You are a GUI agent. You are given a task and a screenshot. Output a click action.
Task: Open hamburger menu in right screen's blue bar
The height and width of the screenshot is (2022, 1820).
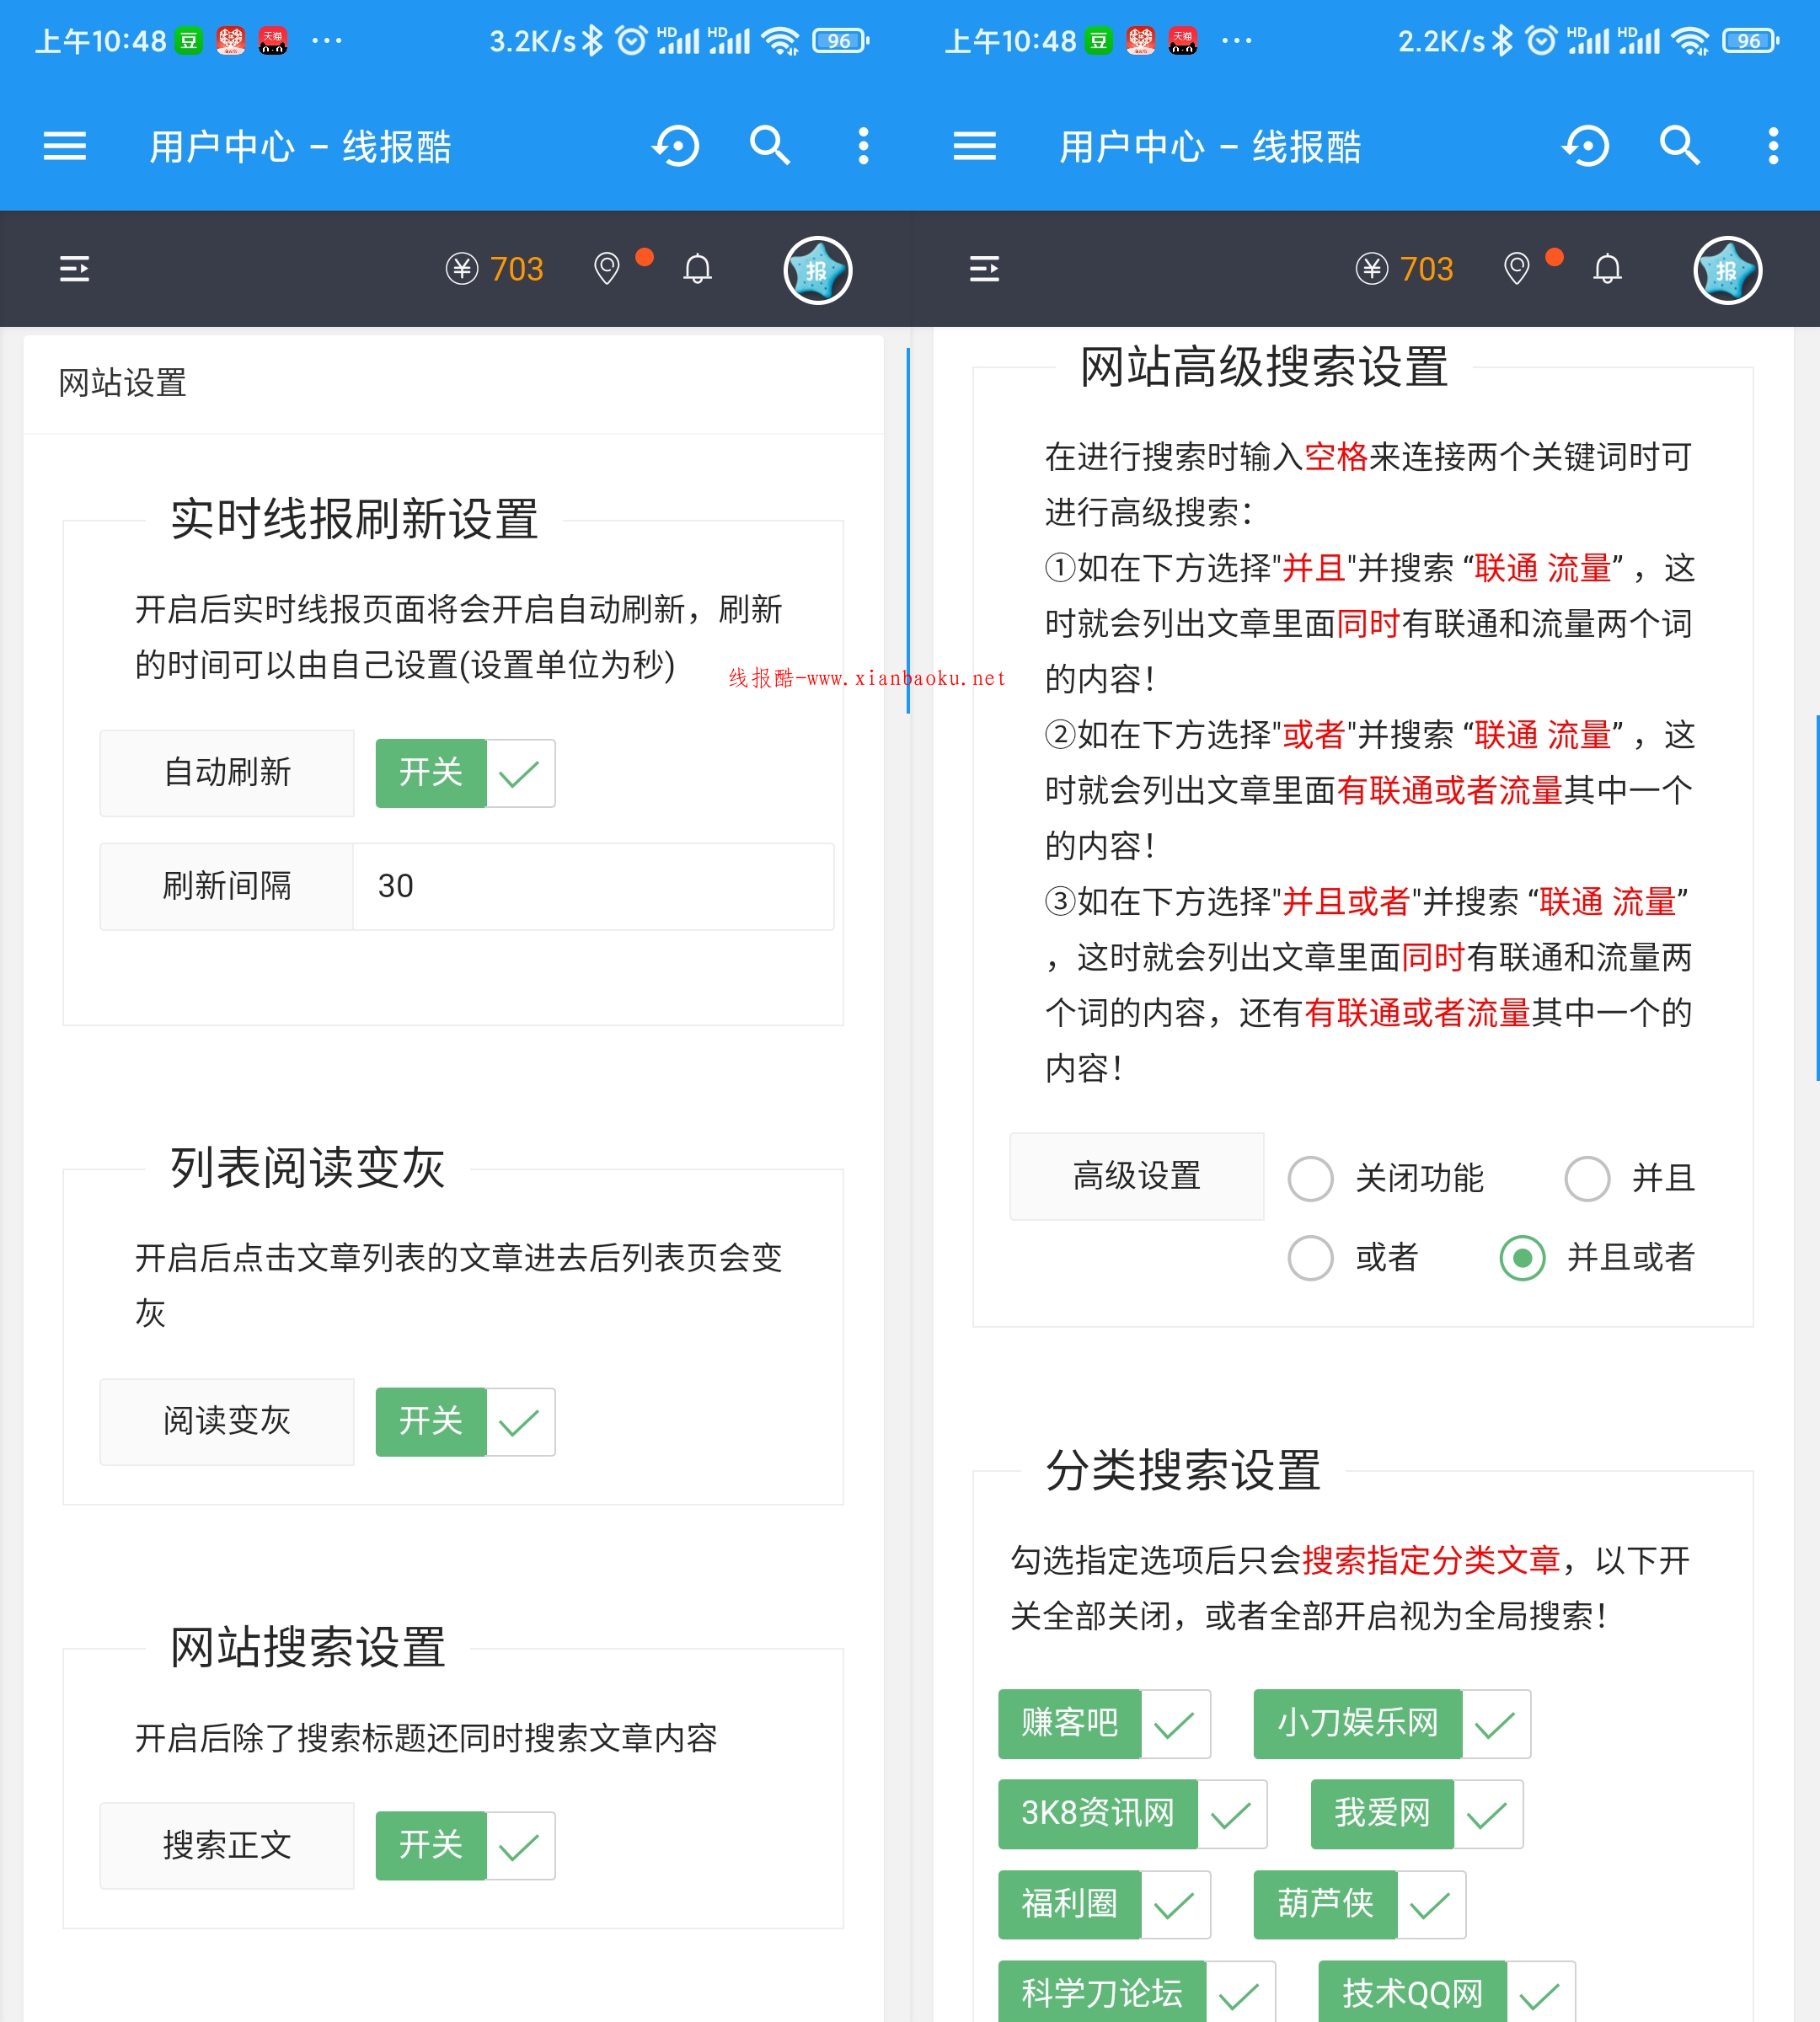975,147
